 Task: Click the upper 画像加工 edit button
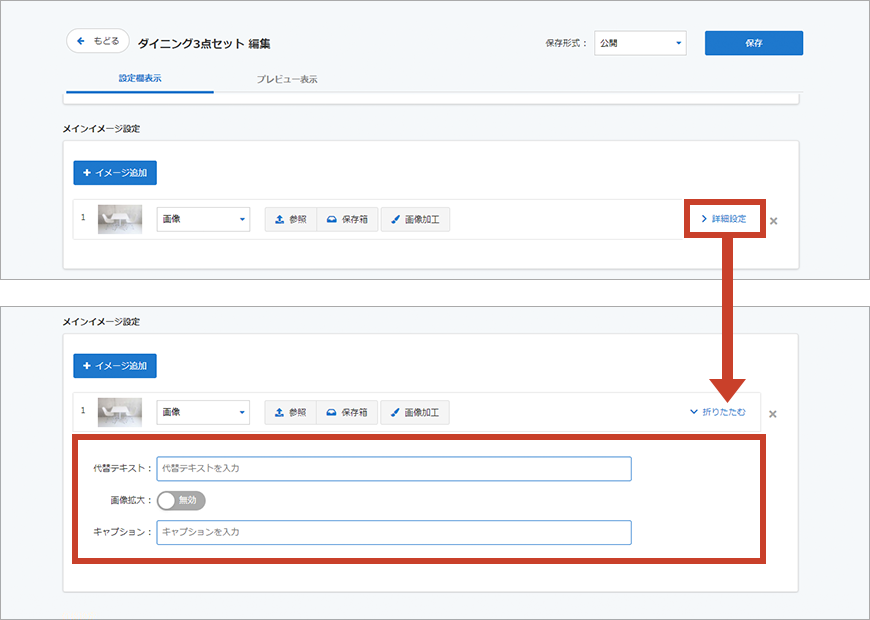point(415,219)
